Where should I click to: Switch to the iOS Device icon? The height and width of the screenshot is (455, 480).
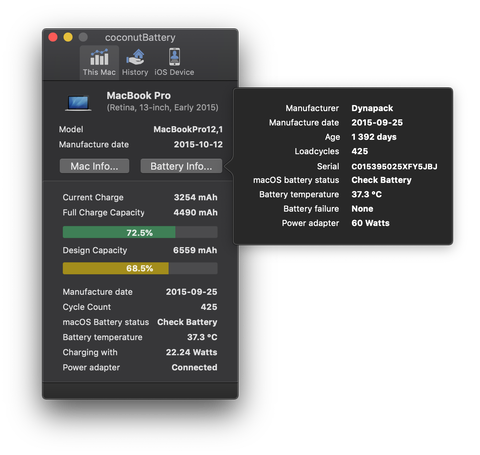click(x=174, y=57)
